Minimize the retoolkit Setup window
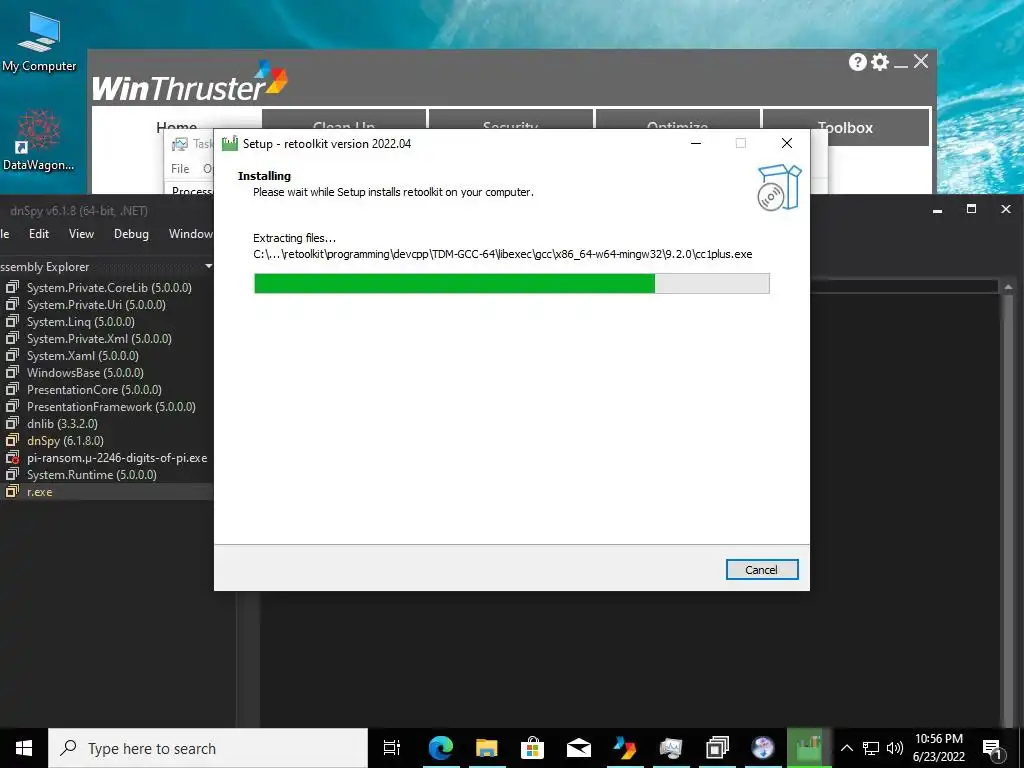Viewport: 1024px width, 768px height. click(696, 144)
